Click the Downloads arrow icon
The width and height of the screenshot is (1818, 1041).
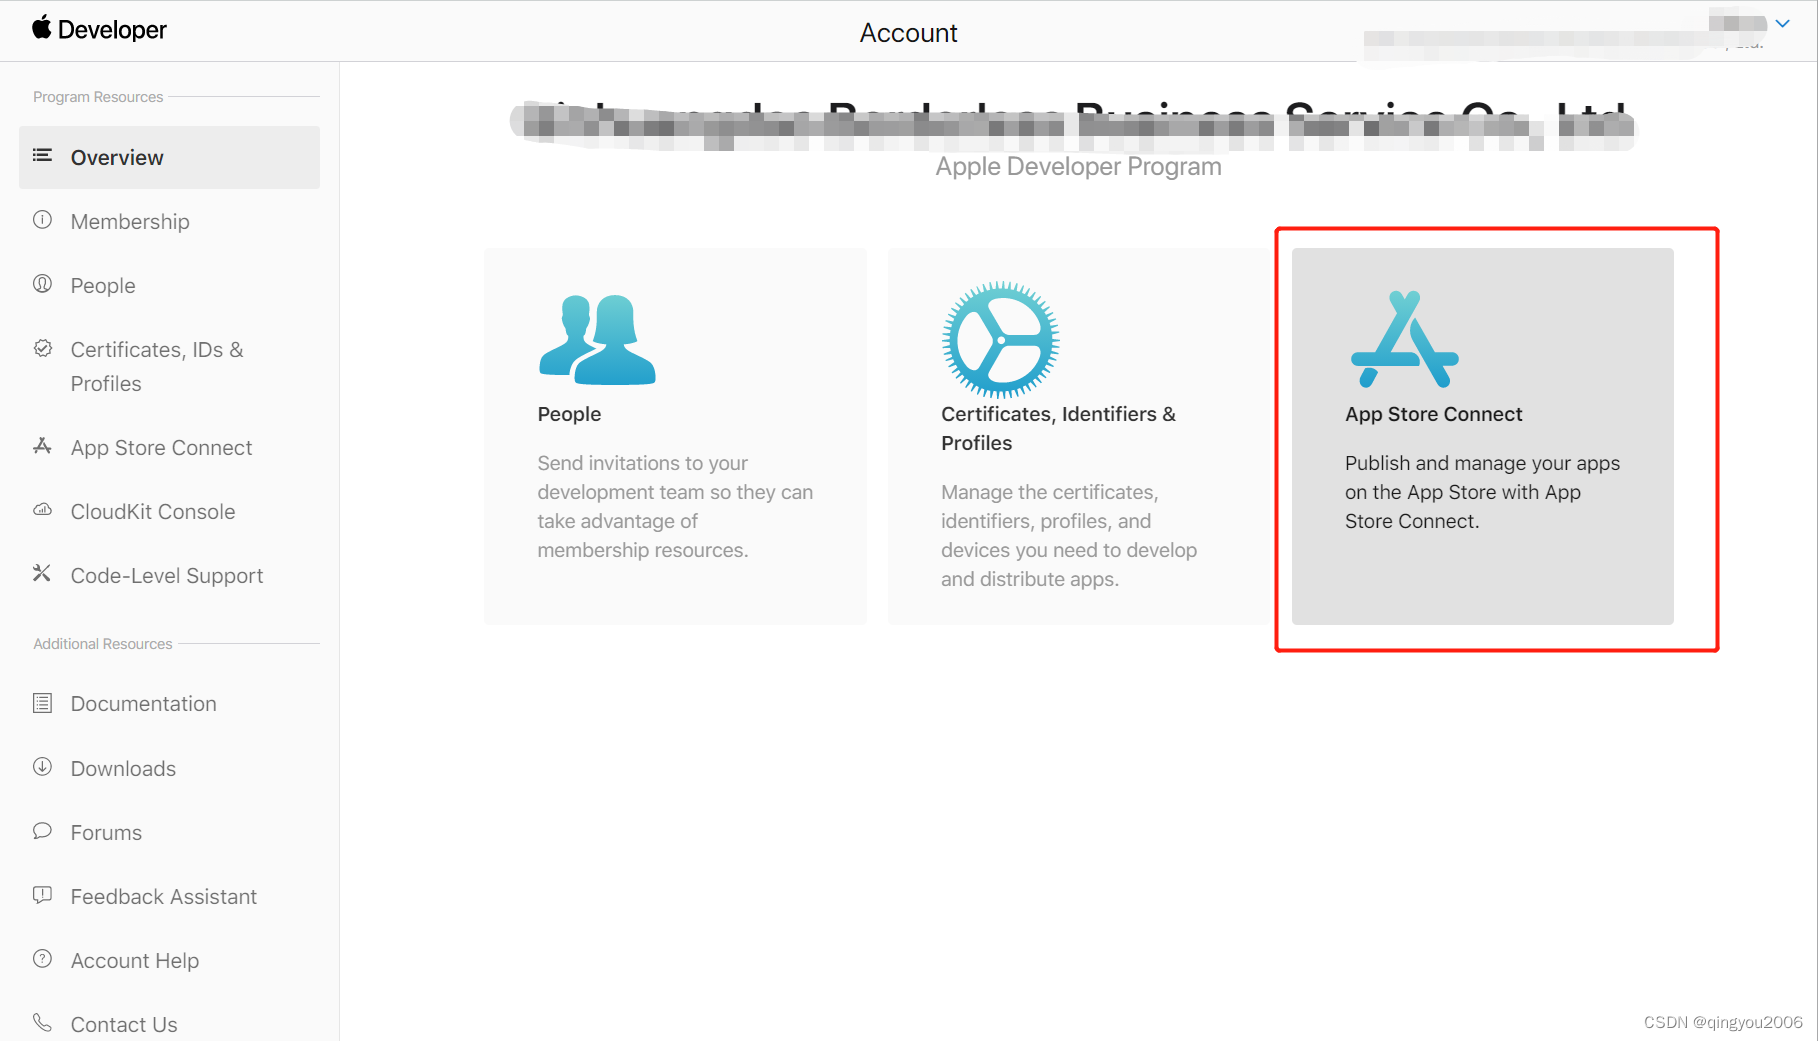click(x=42, y=767)
